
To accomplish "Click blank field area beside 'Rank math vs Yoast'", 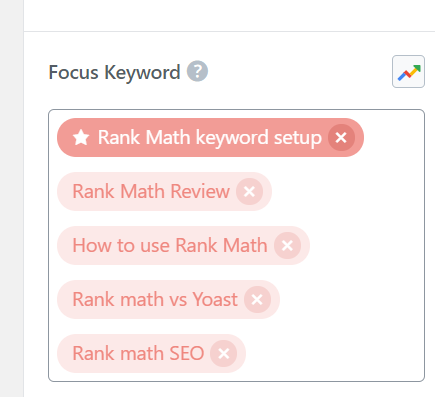I will click(x=350, y=300).
